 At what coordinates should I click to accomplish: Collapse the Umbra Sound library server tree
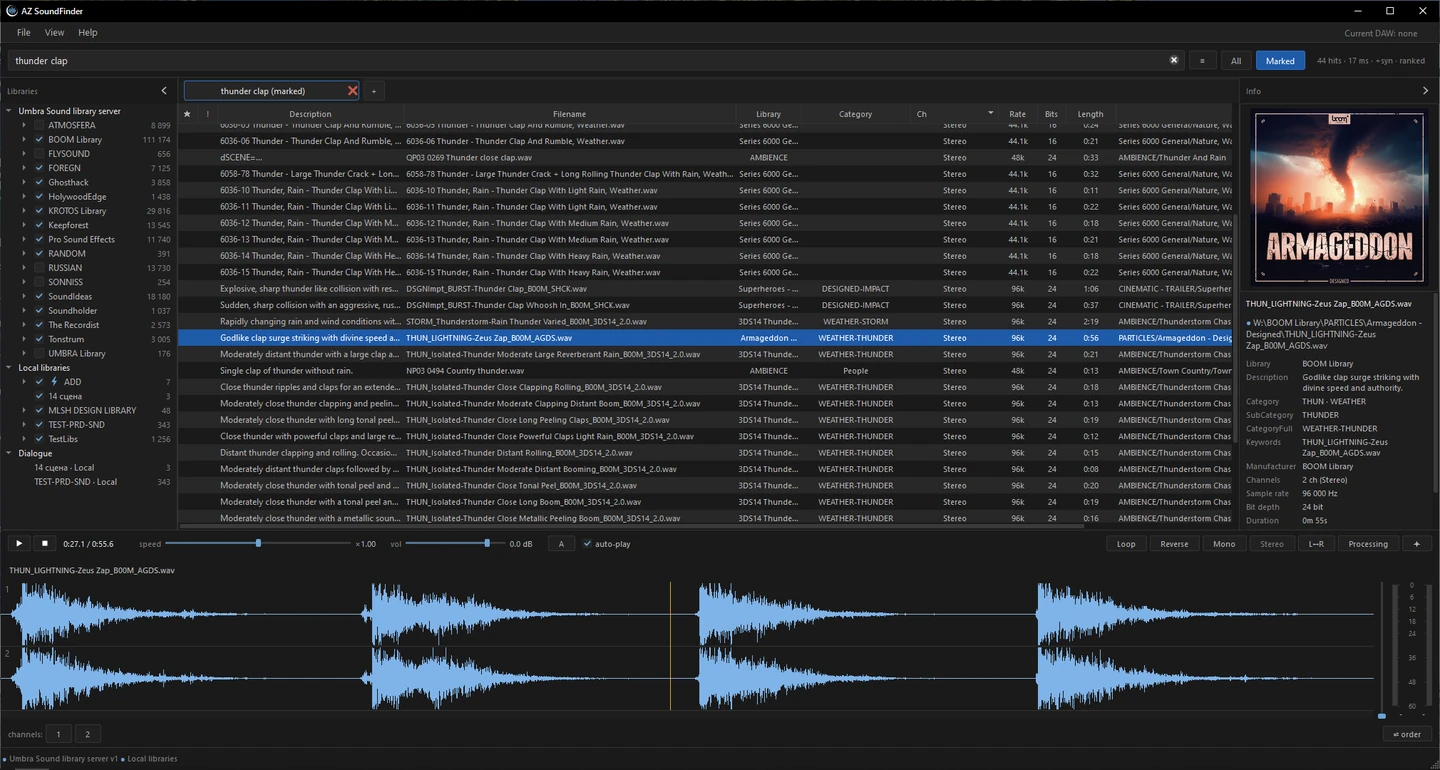pyautogui.click(x=9, y=111)
